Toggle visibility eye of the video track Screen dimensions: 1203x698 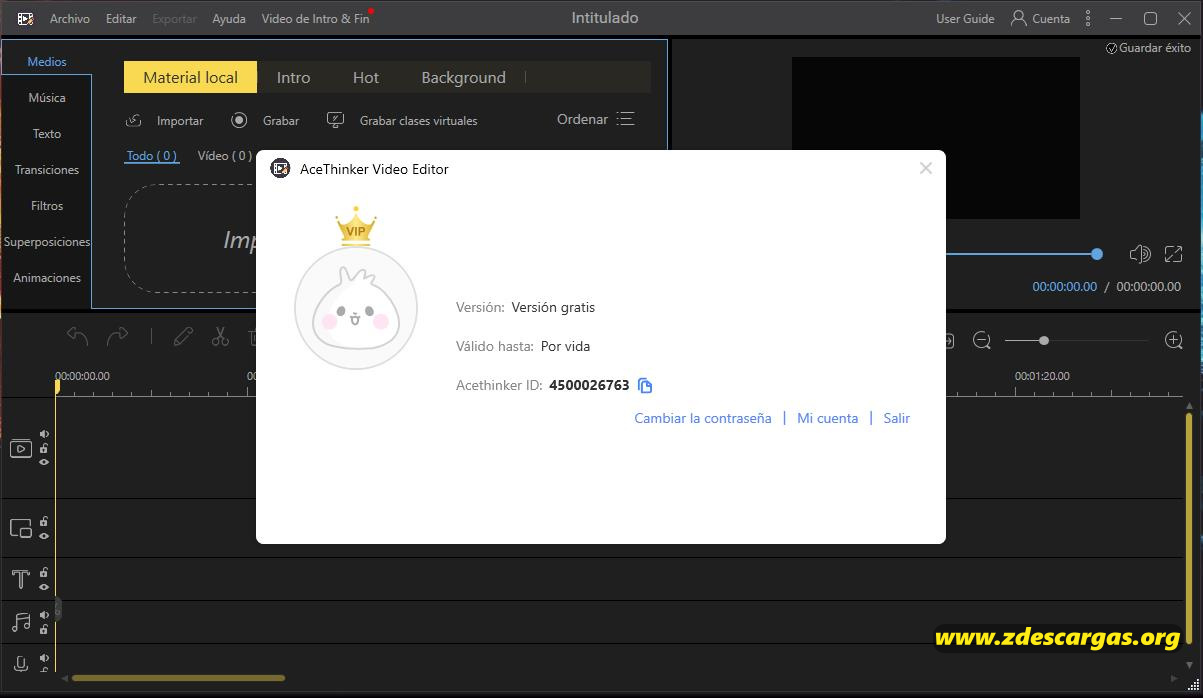click(x=44, y=462)
